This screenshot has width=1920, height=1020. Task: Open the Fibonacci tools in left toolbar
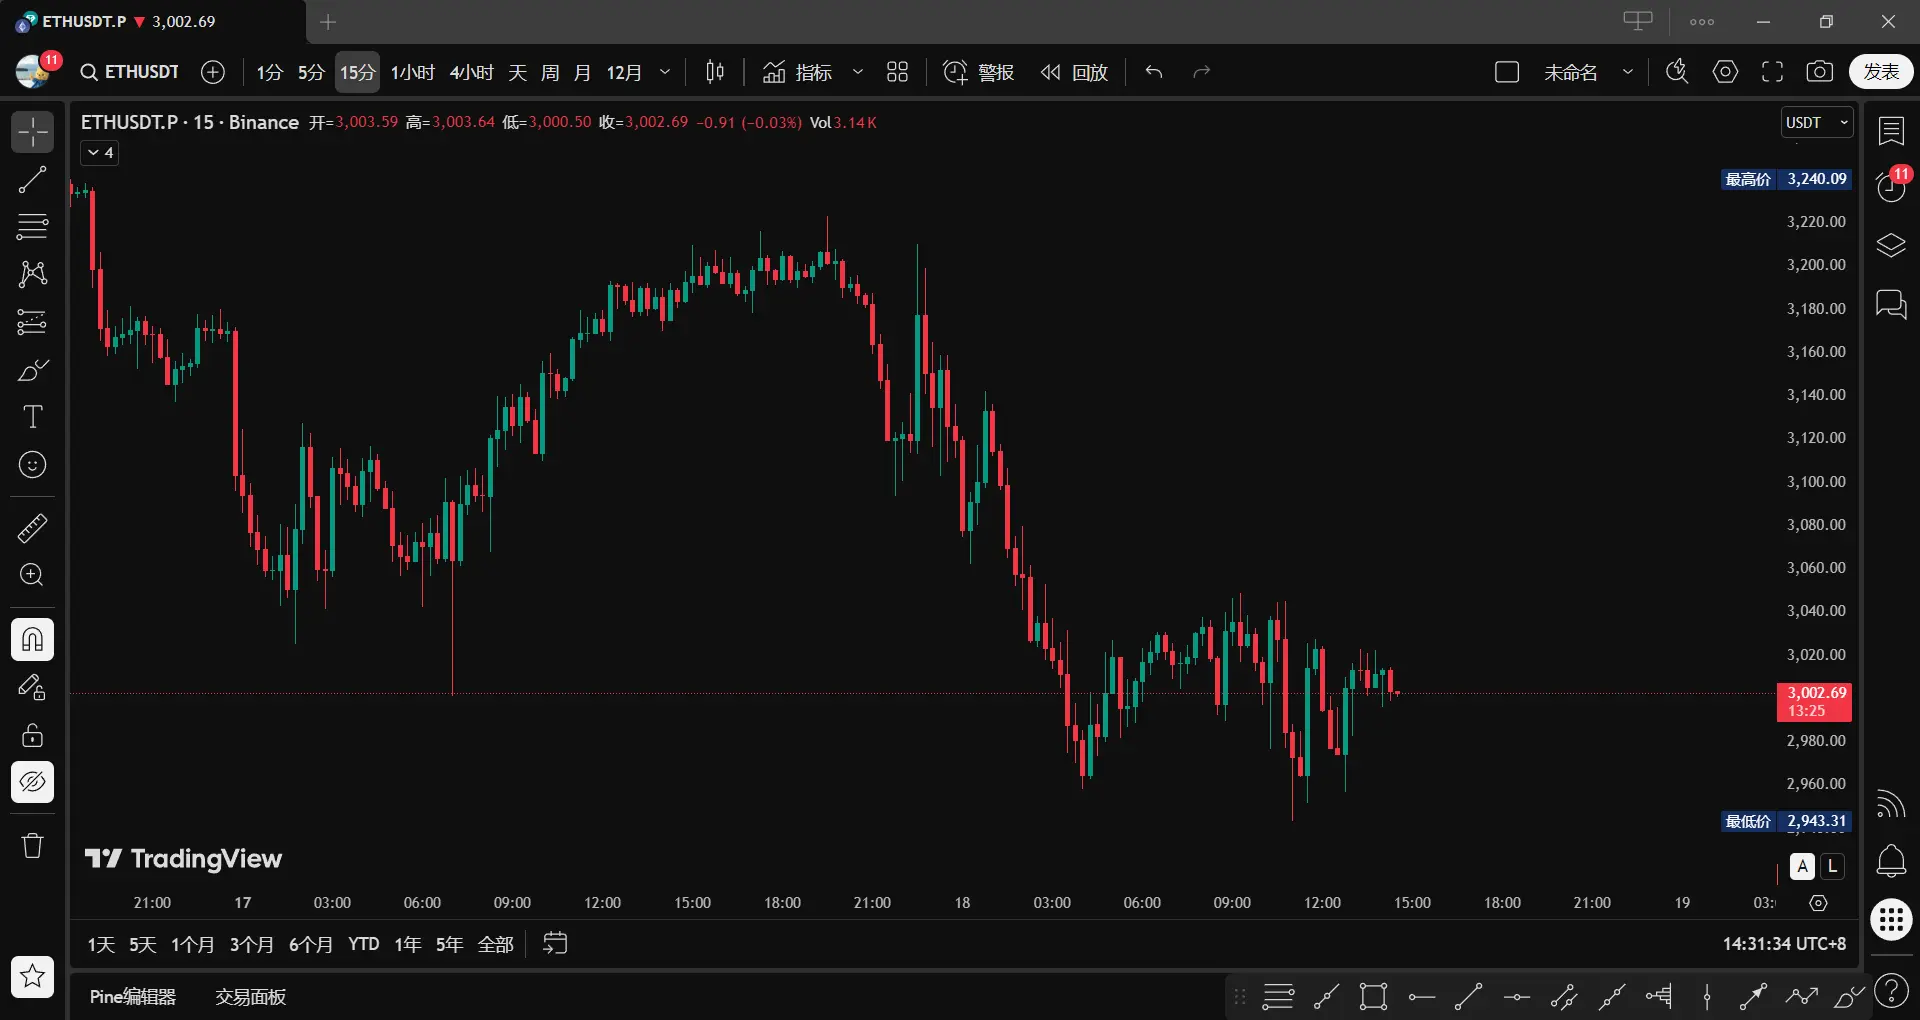32,227
